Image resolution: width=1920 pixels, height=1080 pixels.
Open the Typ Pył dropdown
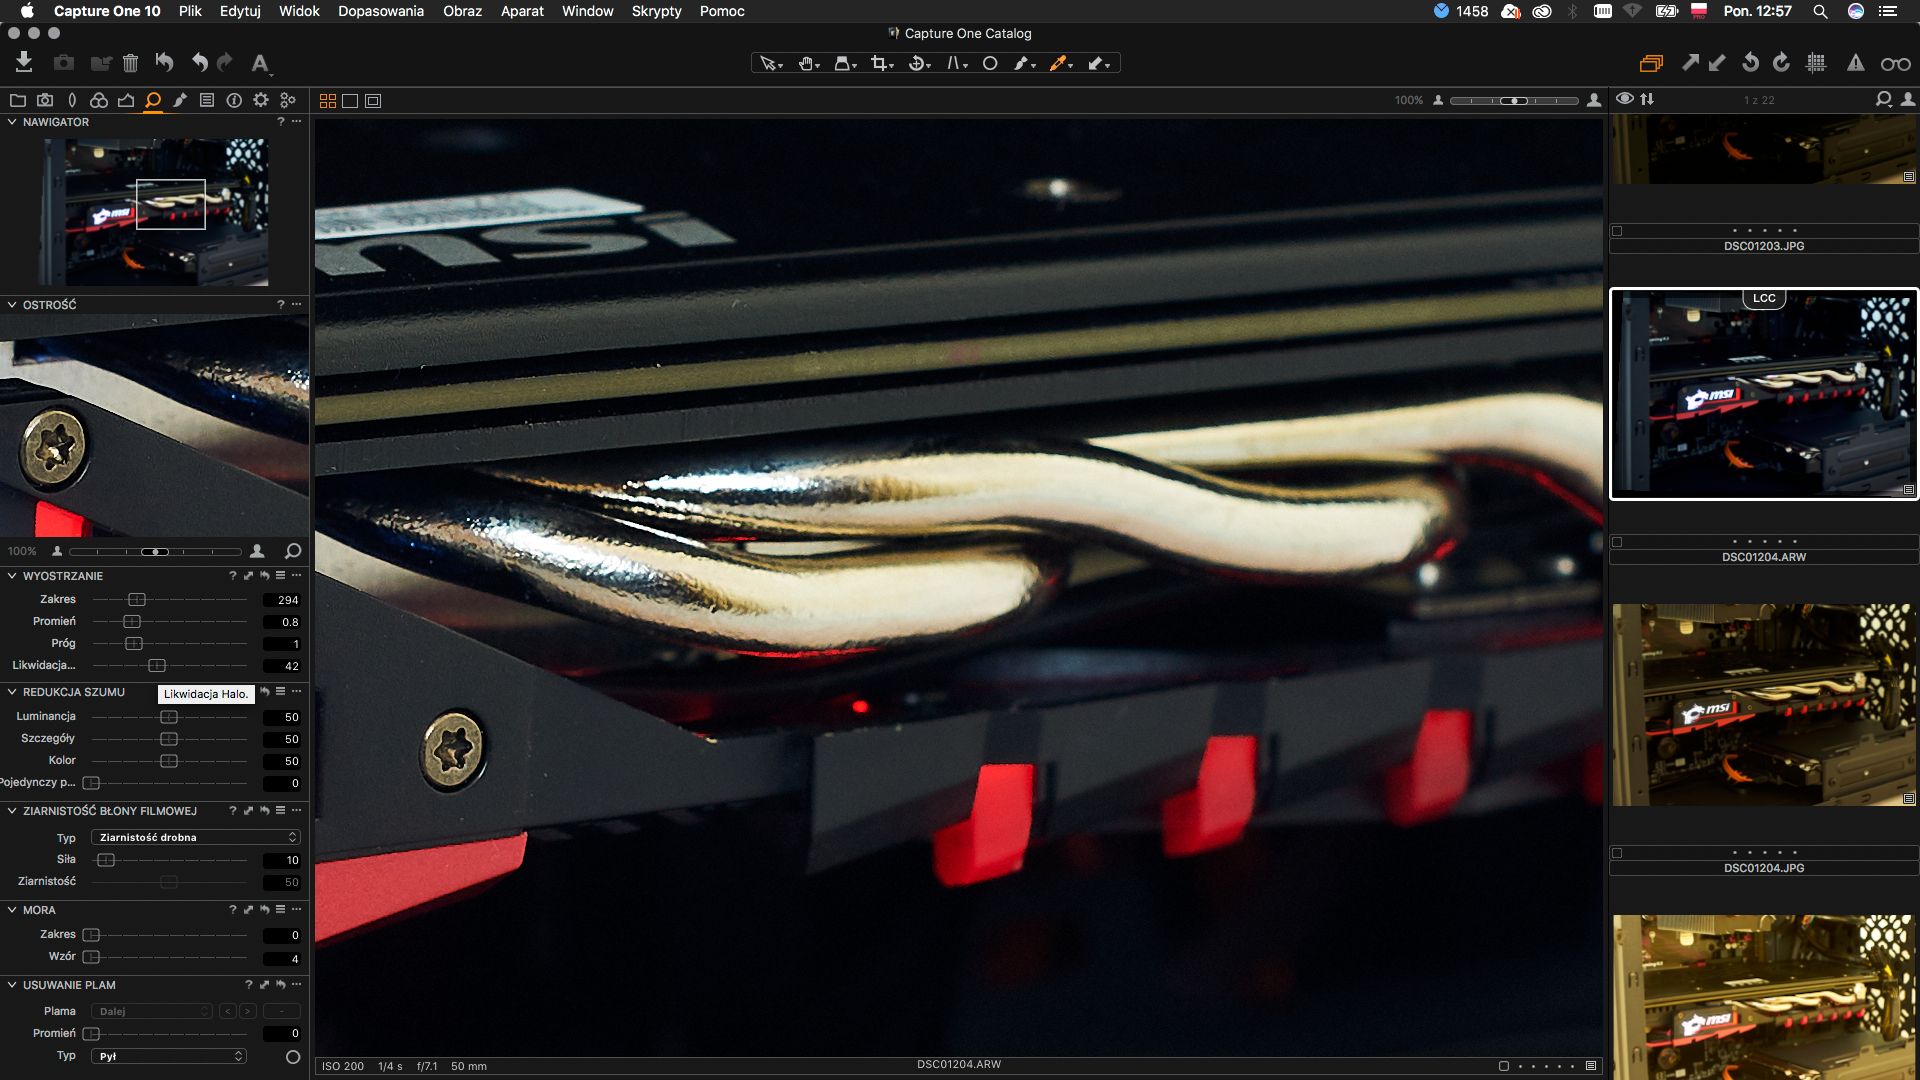tap(168, 1056)
